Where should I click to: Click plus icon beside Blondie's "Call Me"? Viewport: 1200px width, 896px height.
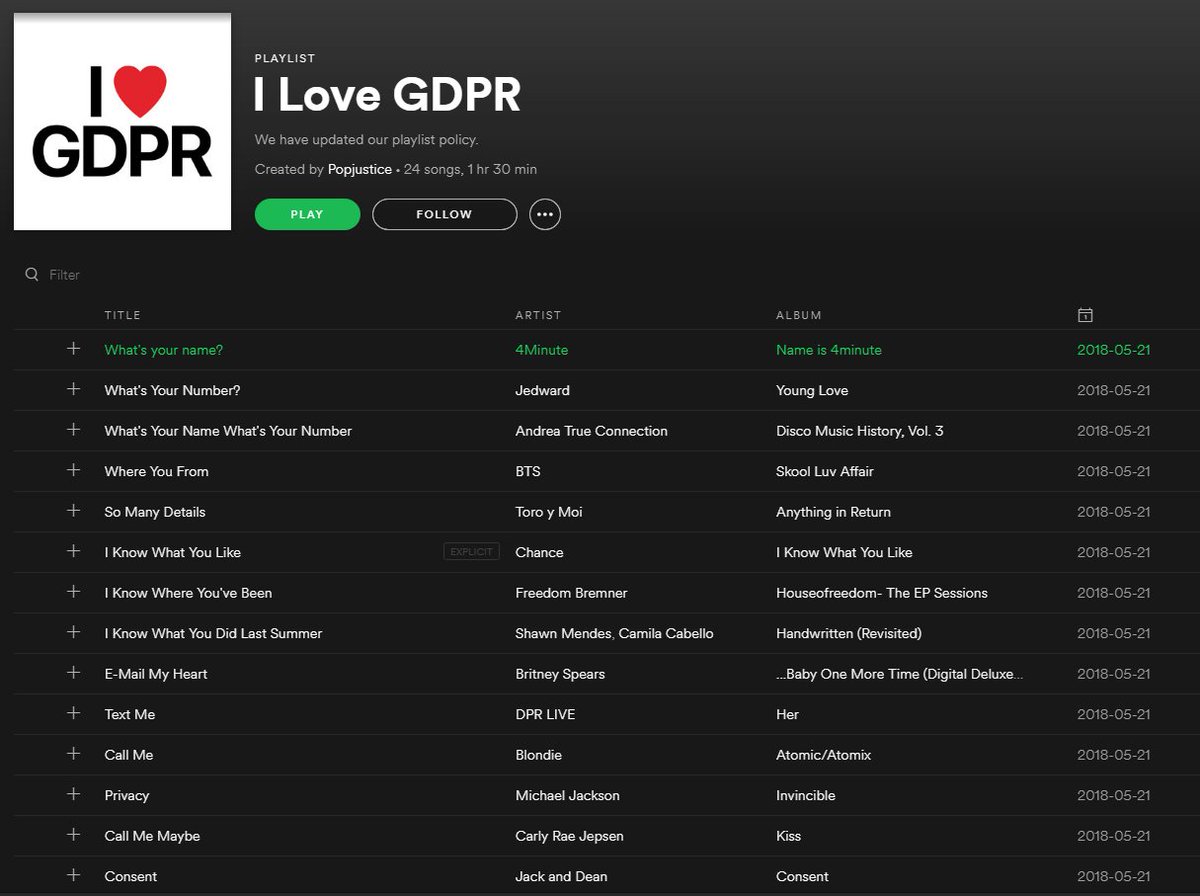tap(73, 754)
